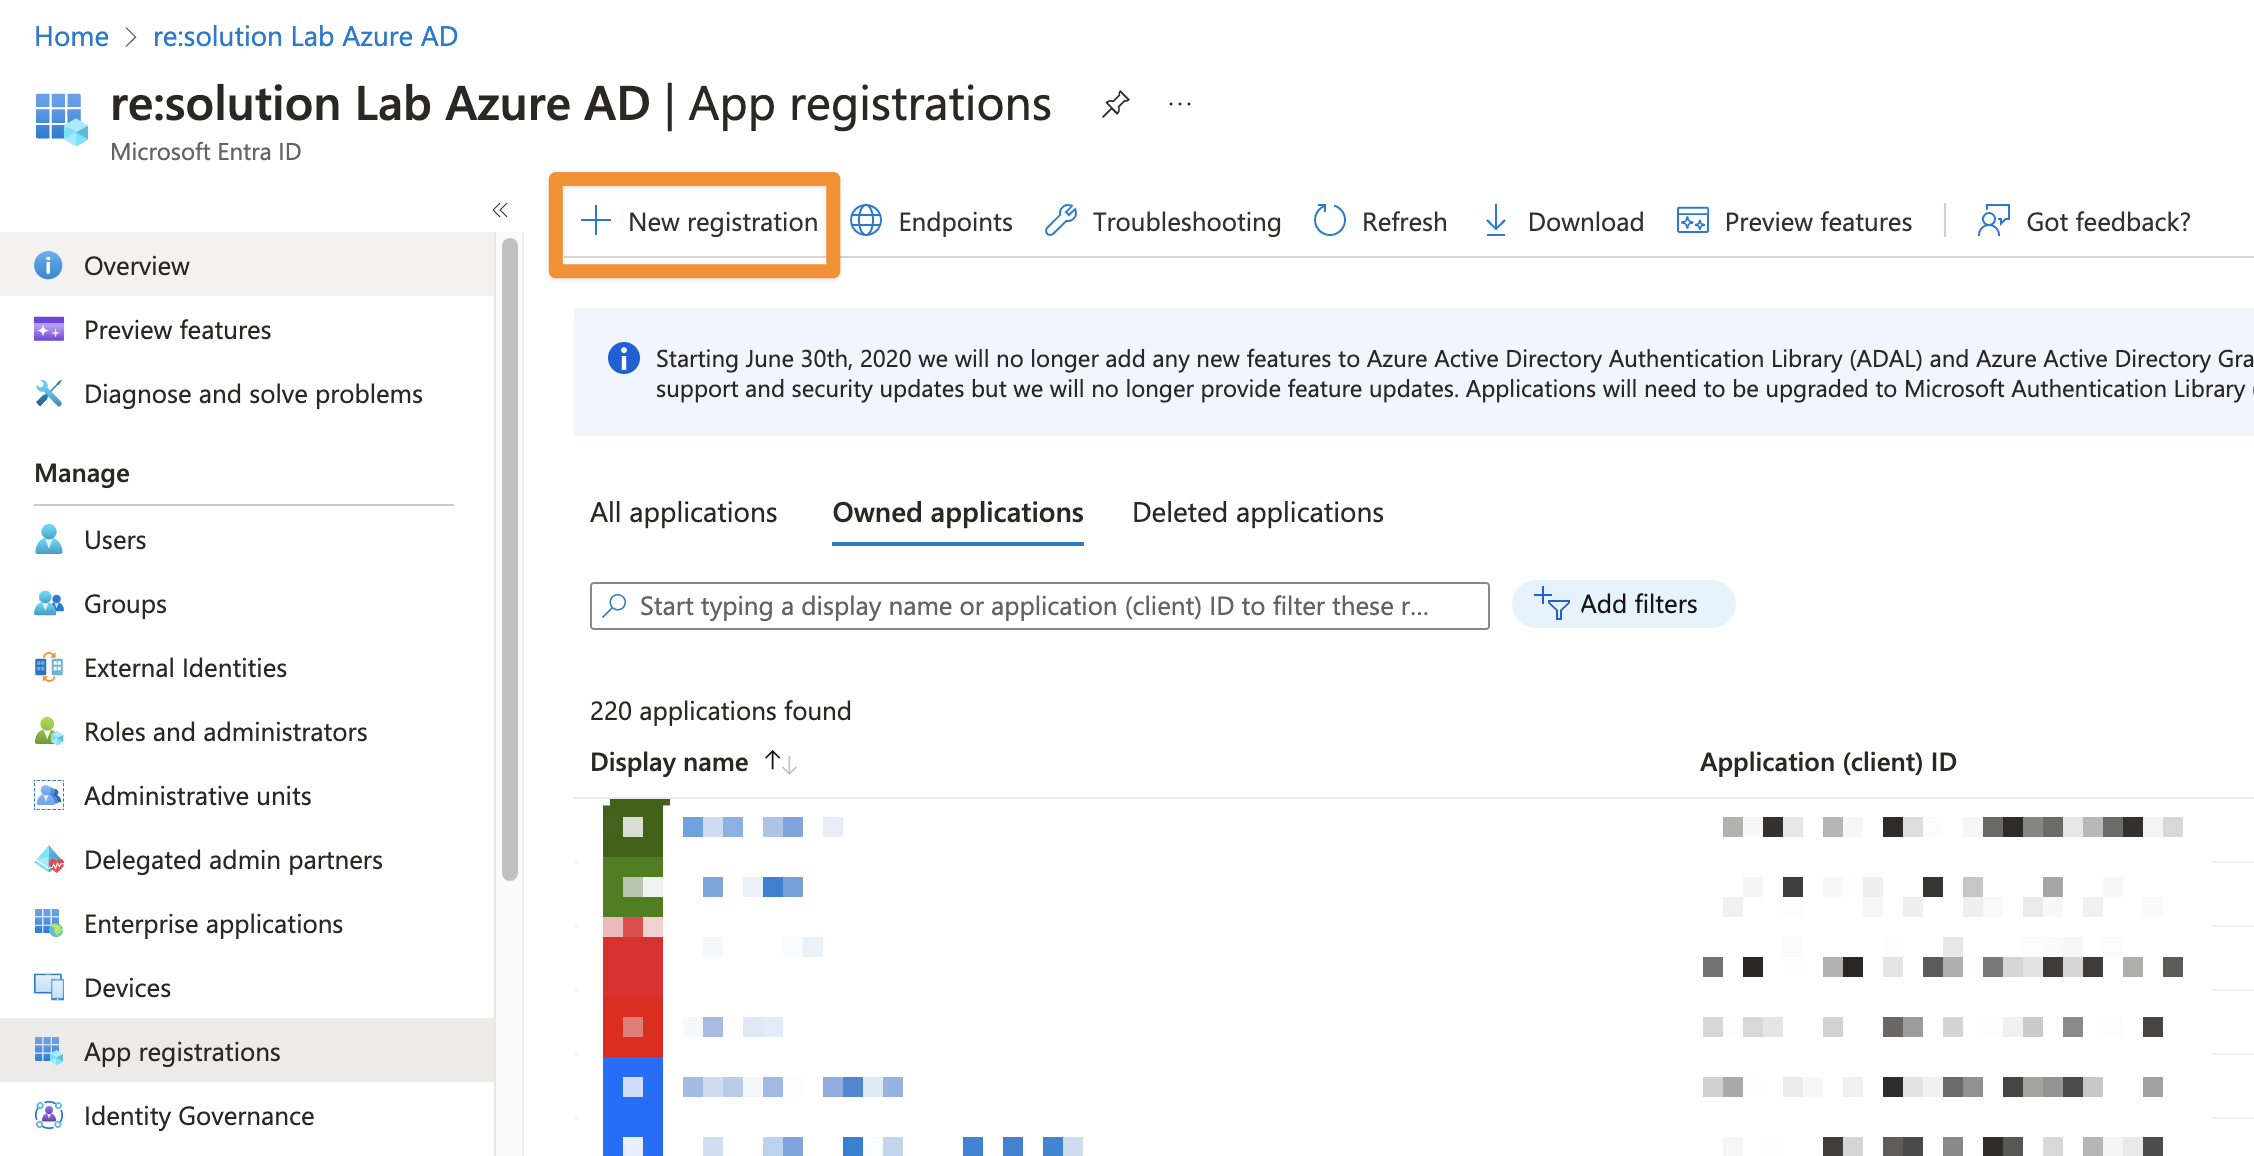2254x1156 pixels.
Task: Open Enterprise applications menu entry
Action: (248, 924)
